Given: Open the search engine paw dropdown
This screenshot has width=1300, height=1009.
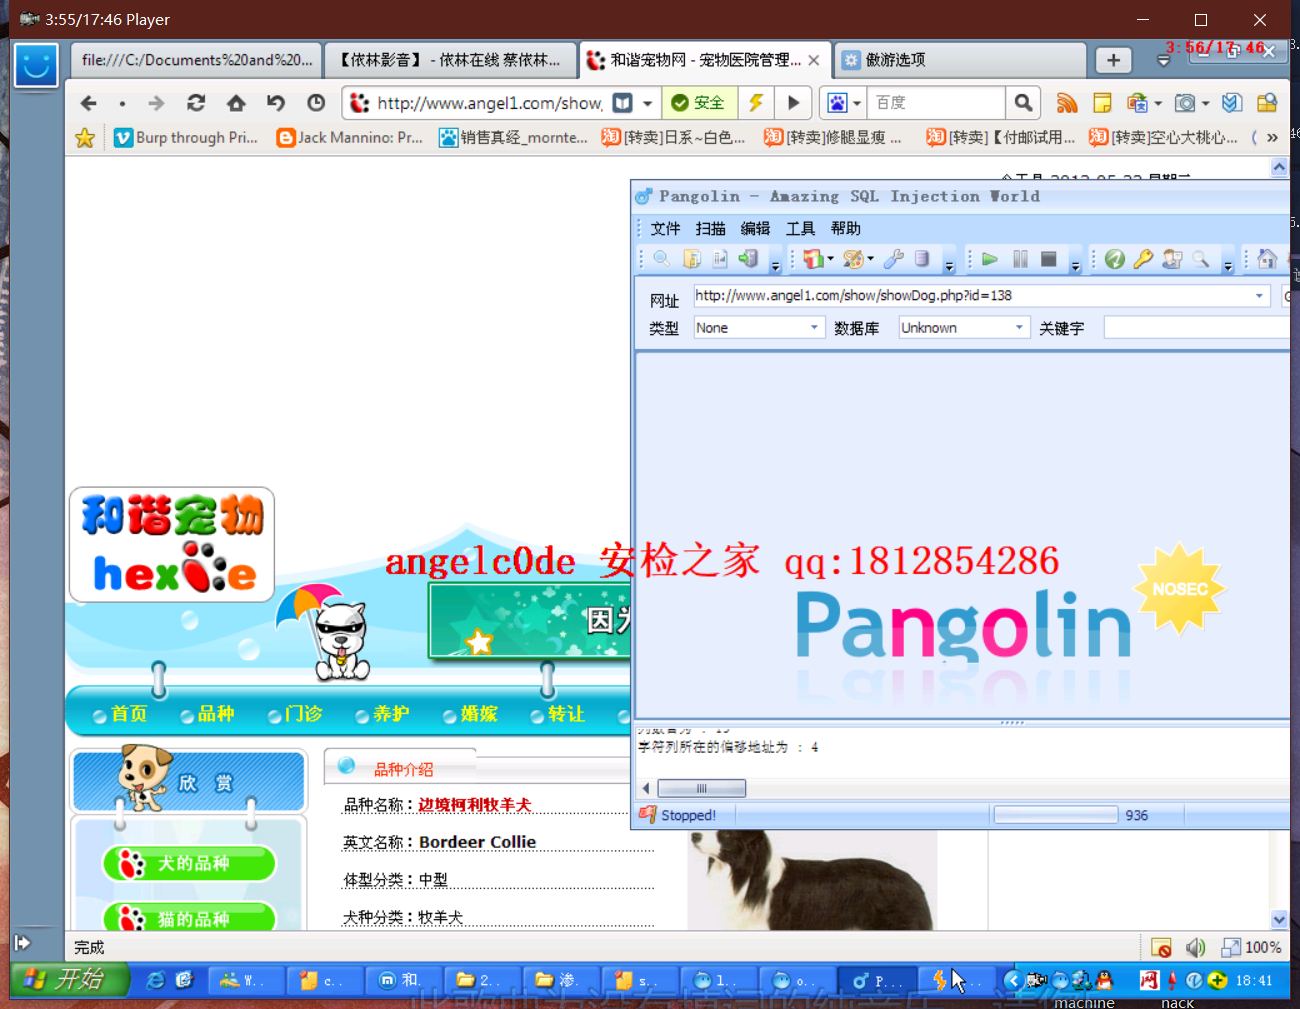Looking at the screenshot, I should coord(857,103).
